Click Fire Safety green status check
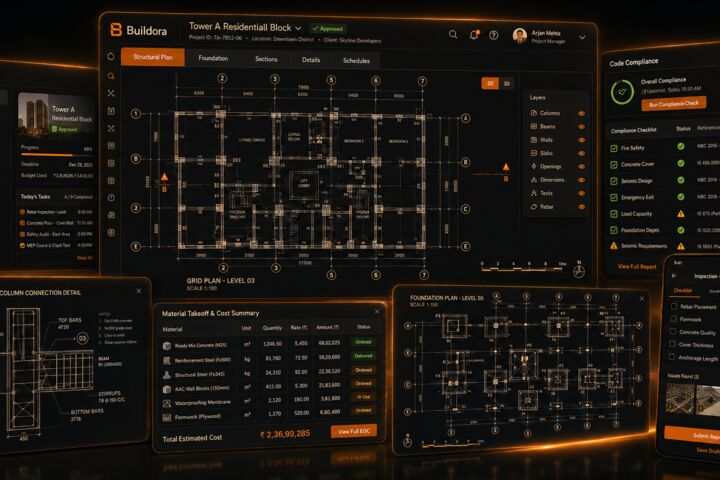The height and width of the screenshot is (480, 720). pyautogui.click(x=681, y=147)
